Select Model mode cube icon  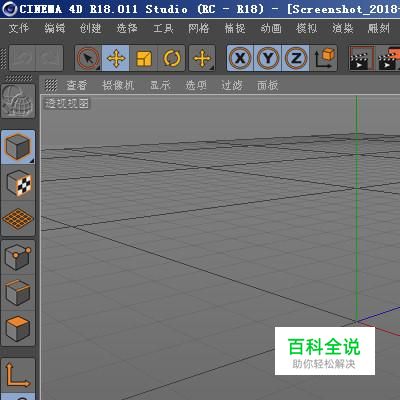18,147
